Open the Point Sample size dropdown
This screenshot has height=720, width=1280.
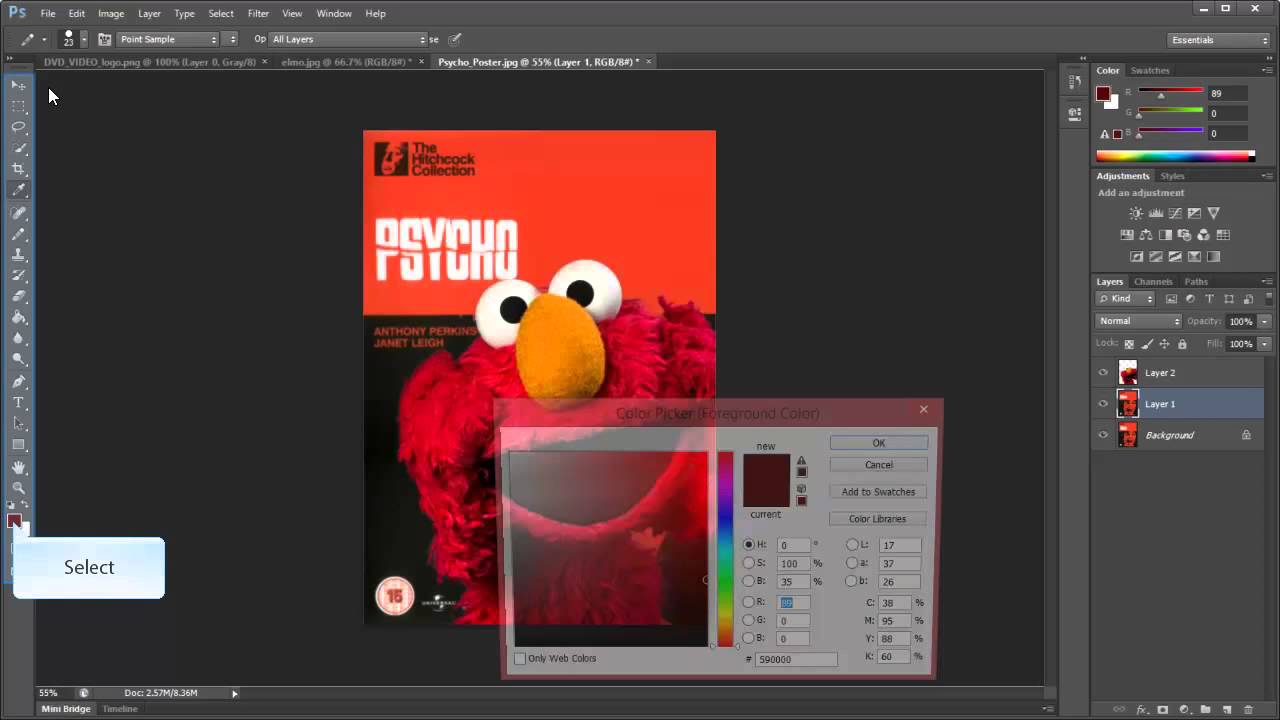point(169,39)
